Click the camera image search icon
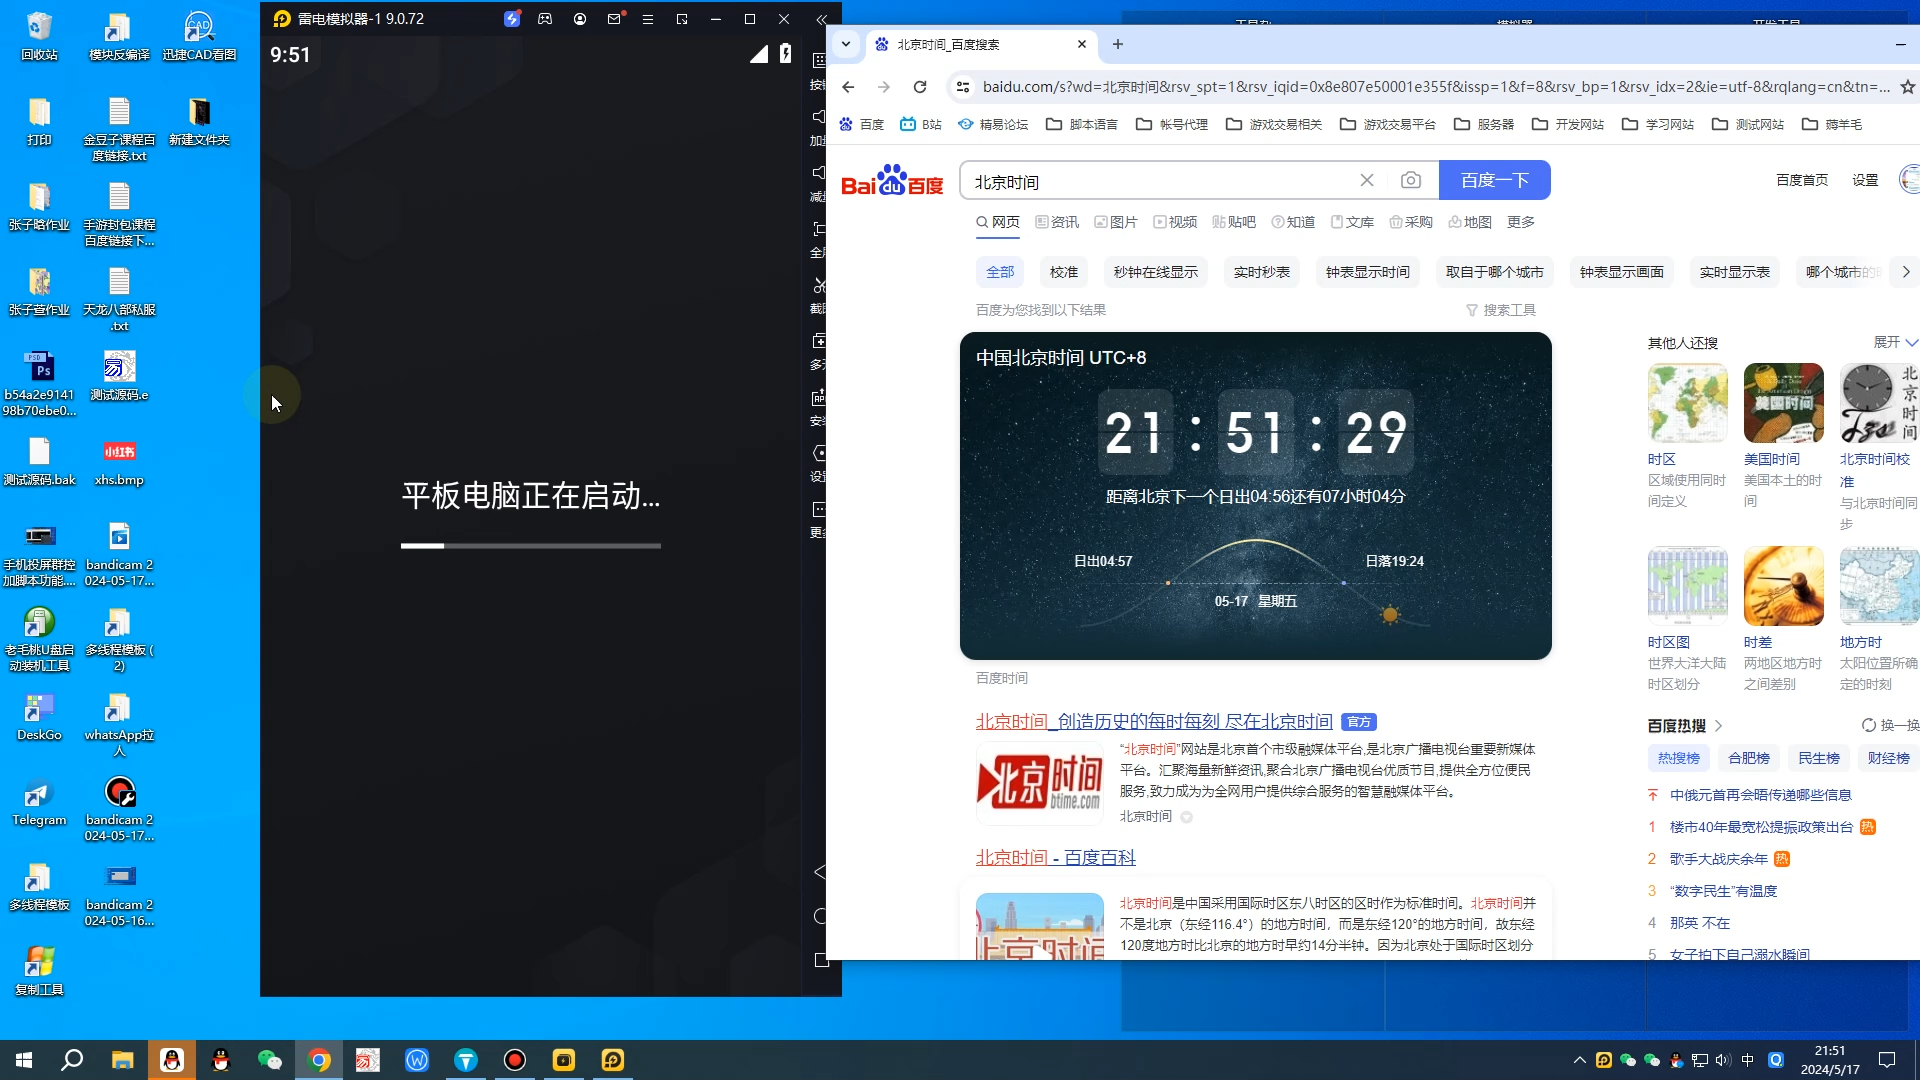1920x1080 pixels. tap(1410, 180)
